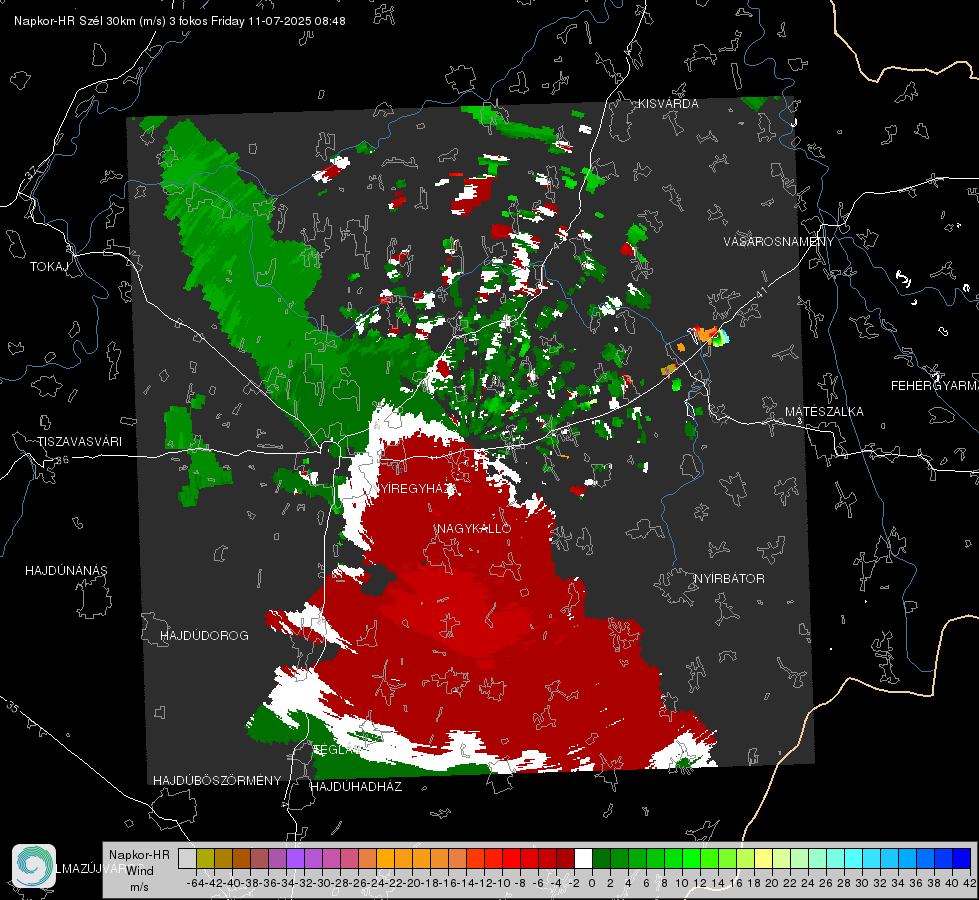
Task: Click the road number 41 near Vásárosnamény
Action: click(760, 292)
